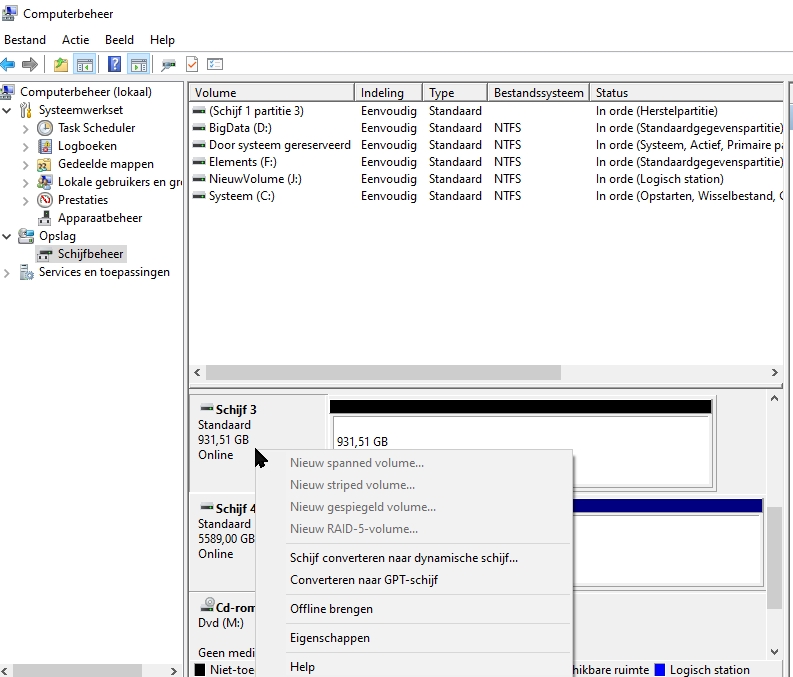Select the Systeem (C:) volume row
This screenshot has height=677, width=793.
coord(241,196)
